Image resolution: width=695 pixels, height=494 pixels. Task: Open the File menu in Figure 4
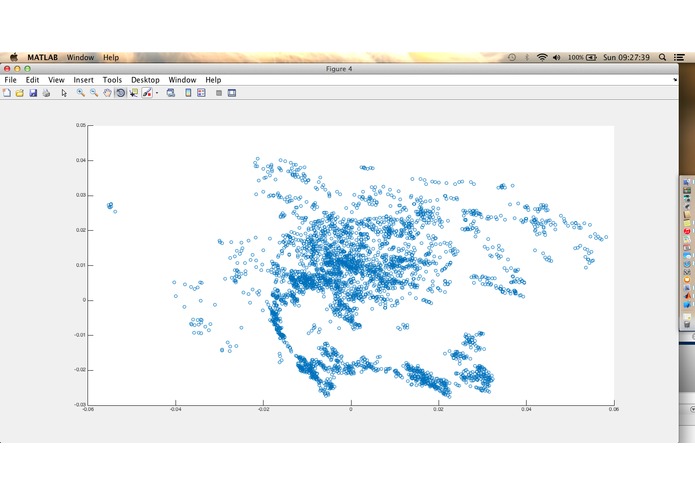[x=10, y=80]
